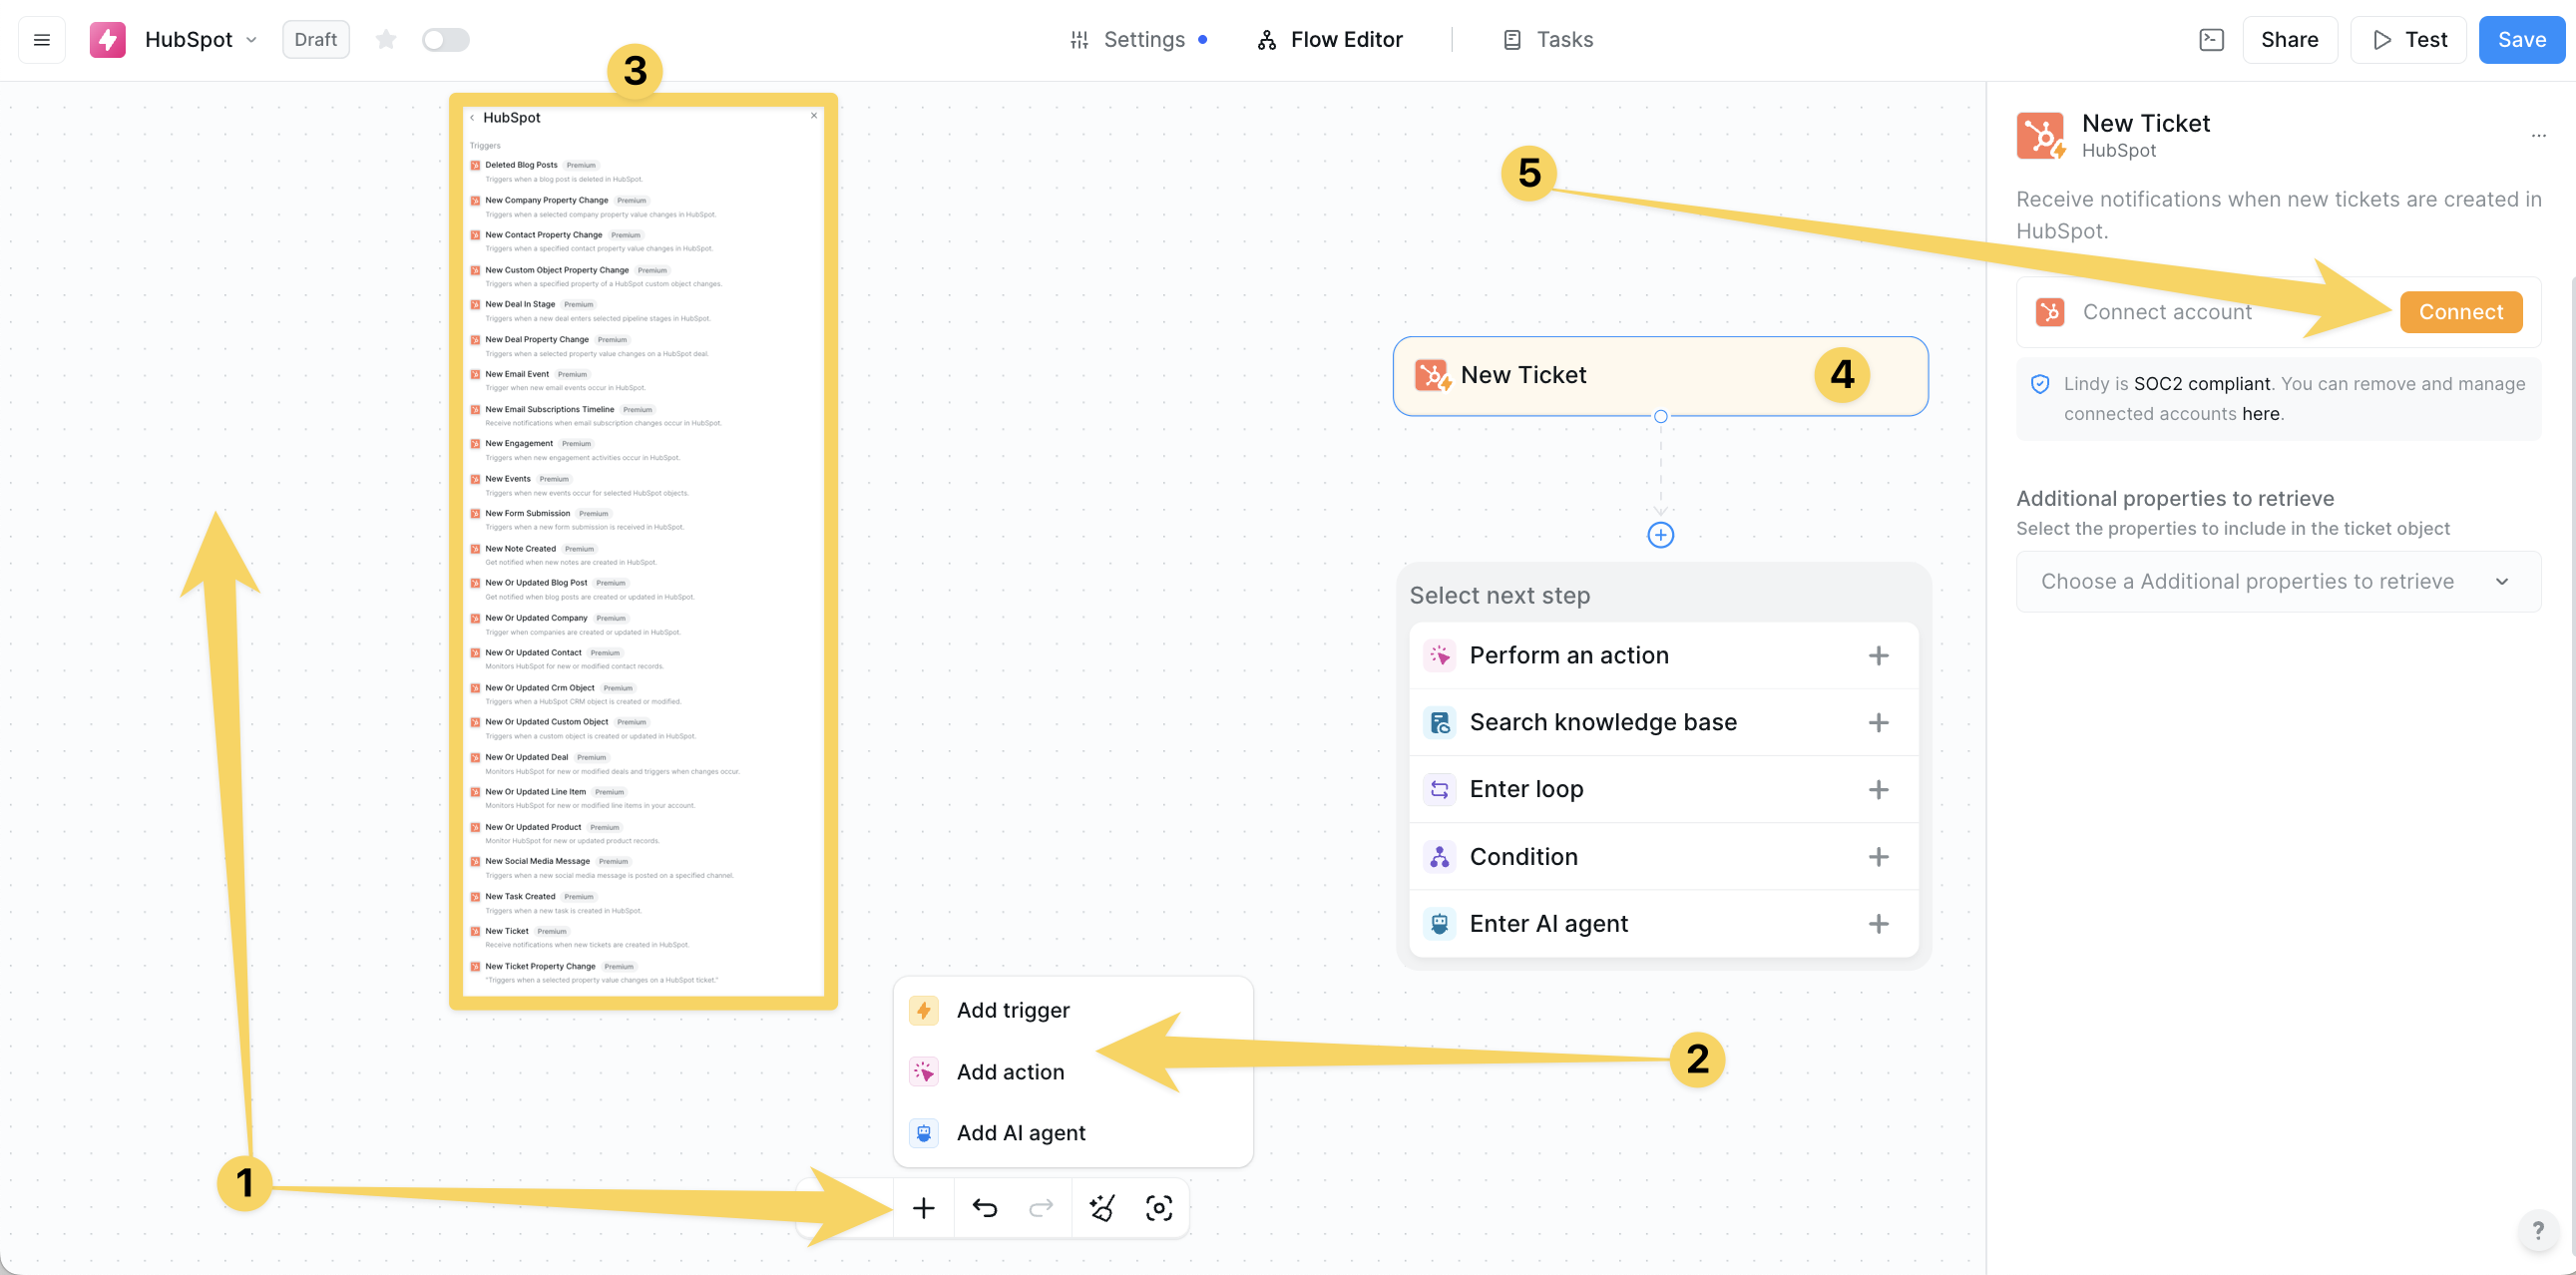This screenshot has width=2576, height=1275.
Task: Expand the HubSpot agent name dropdown
Action: (251, 40)
